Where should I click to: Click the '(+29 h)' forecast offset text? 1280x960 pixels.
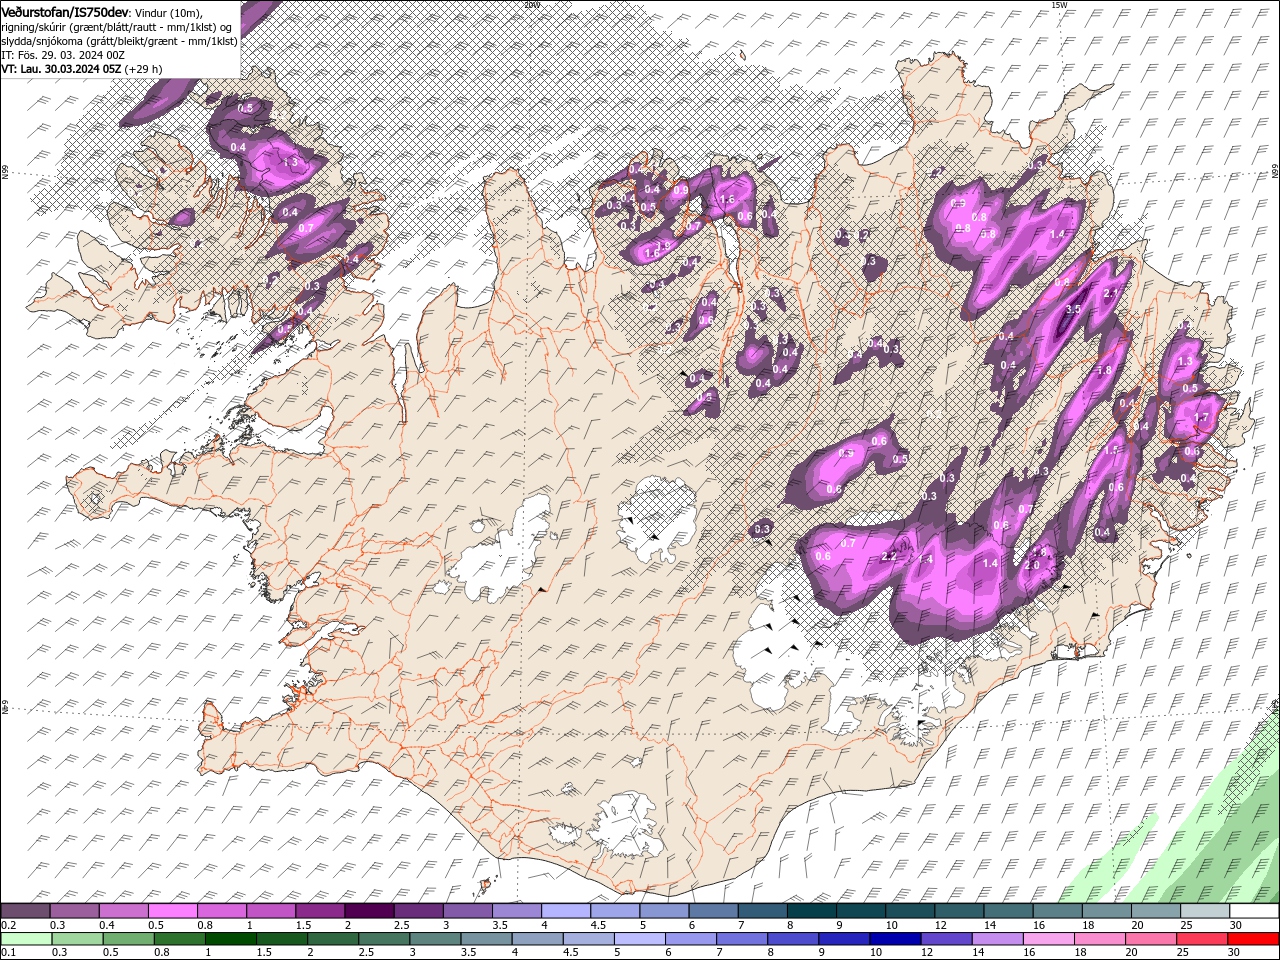(144, 69)
